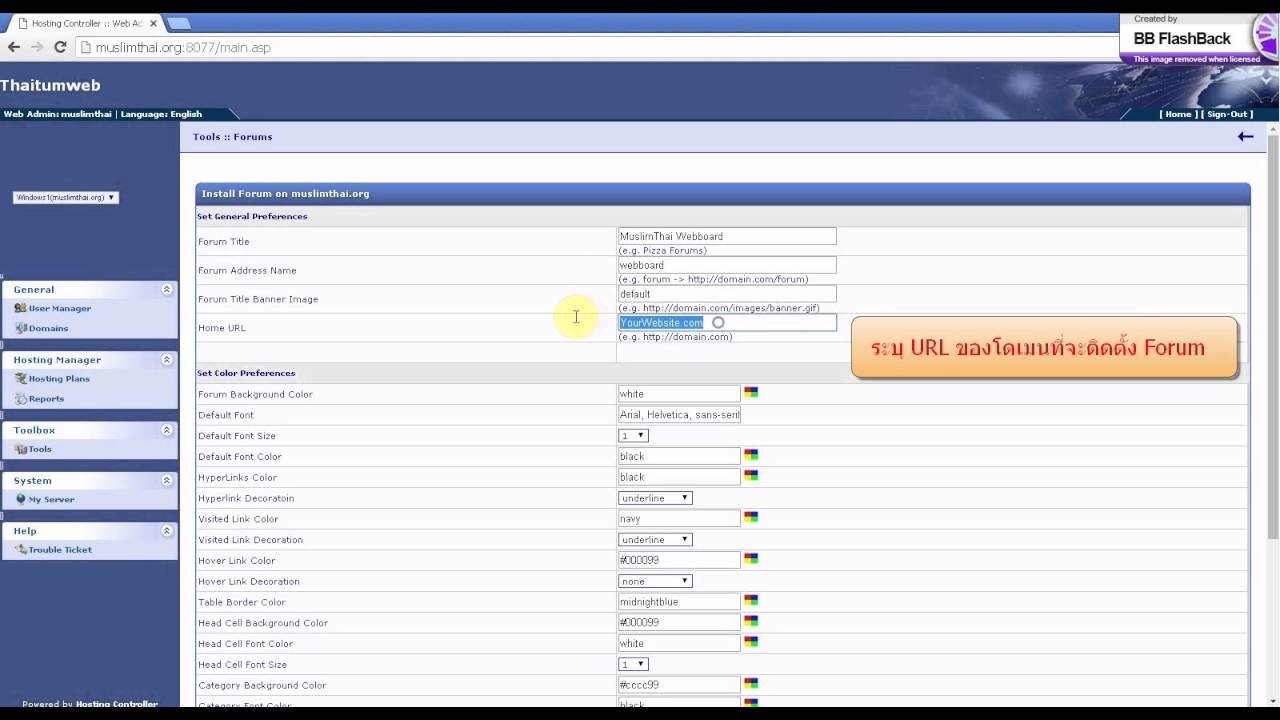Open color picker for Head Cell Font Color
The image size is (1280, 720).
[x=751, y=642]
